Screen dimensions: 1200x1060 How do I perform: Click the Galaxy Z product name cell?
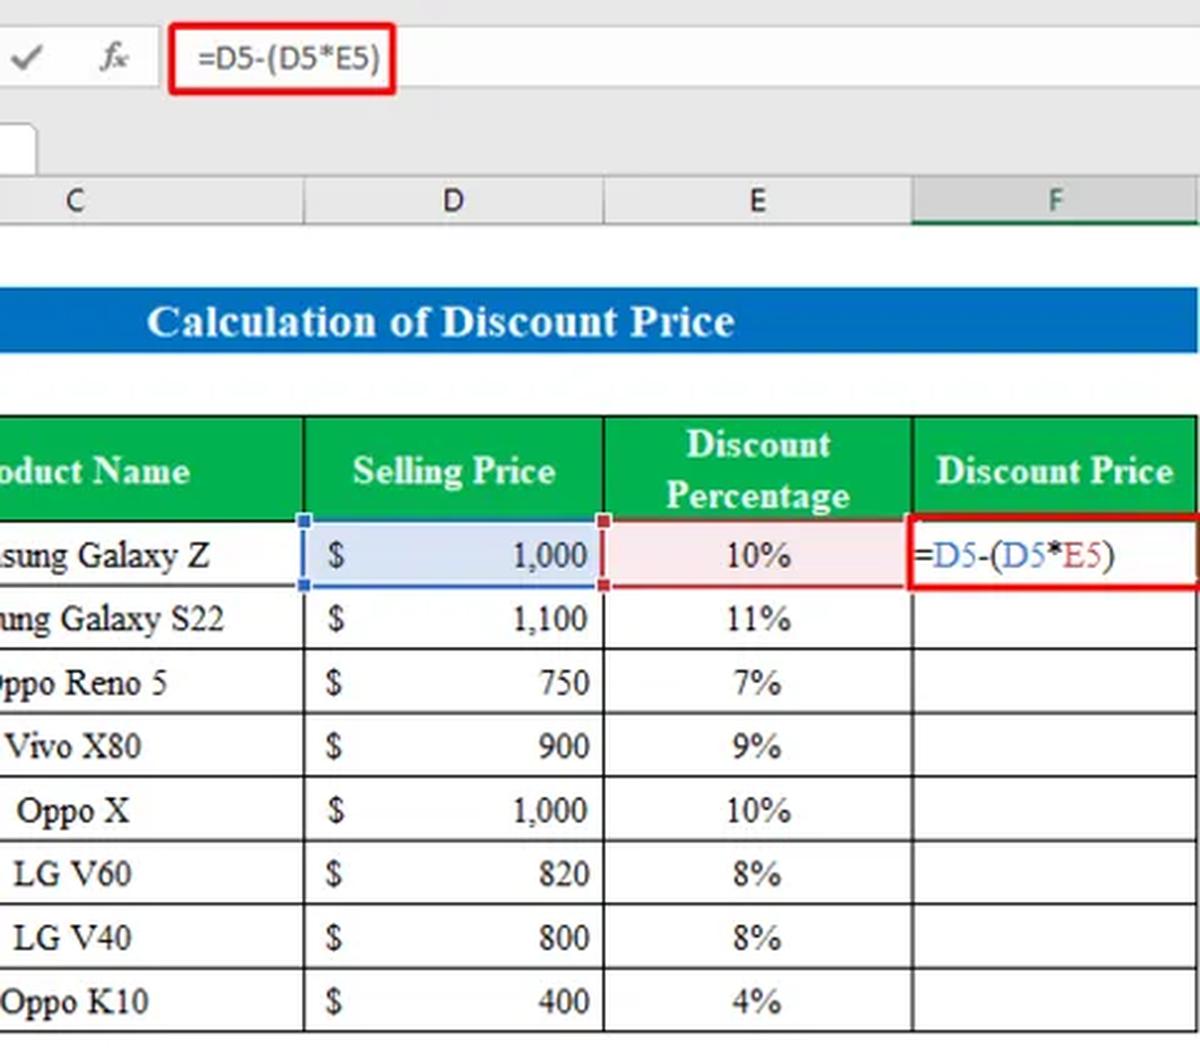pos(151,554)
